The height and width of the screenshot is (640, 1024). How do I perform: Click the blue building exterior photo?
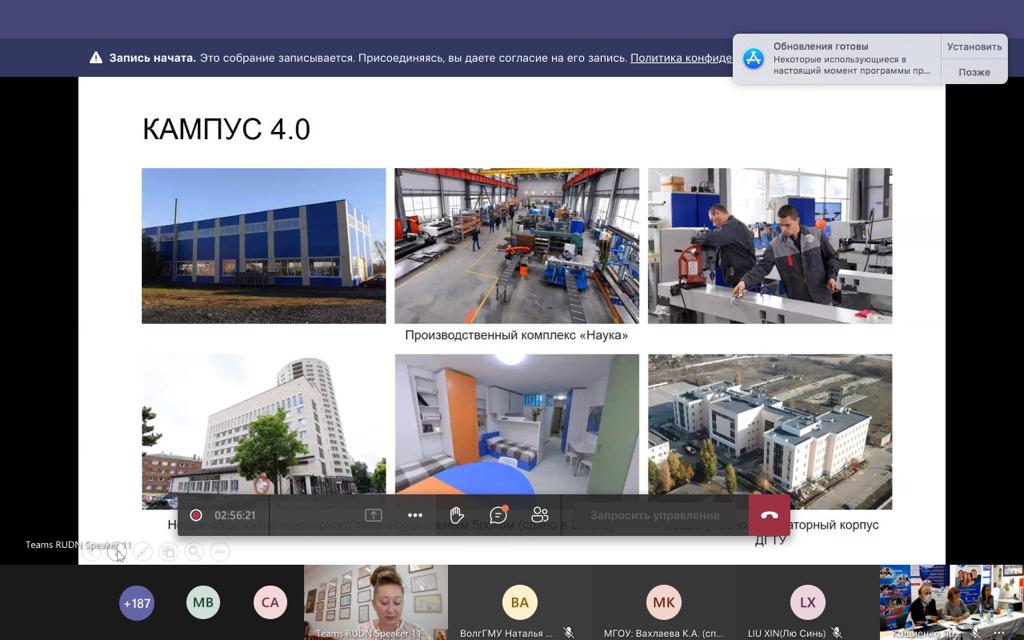[x=264, y=246]
